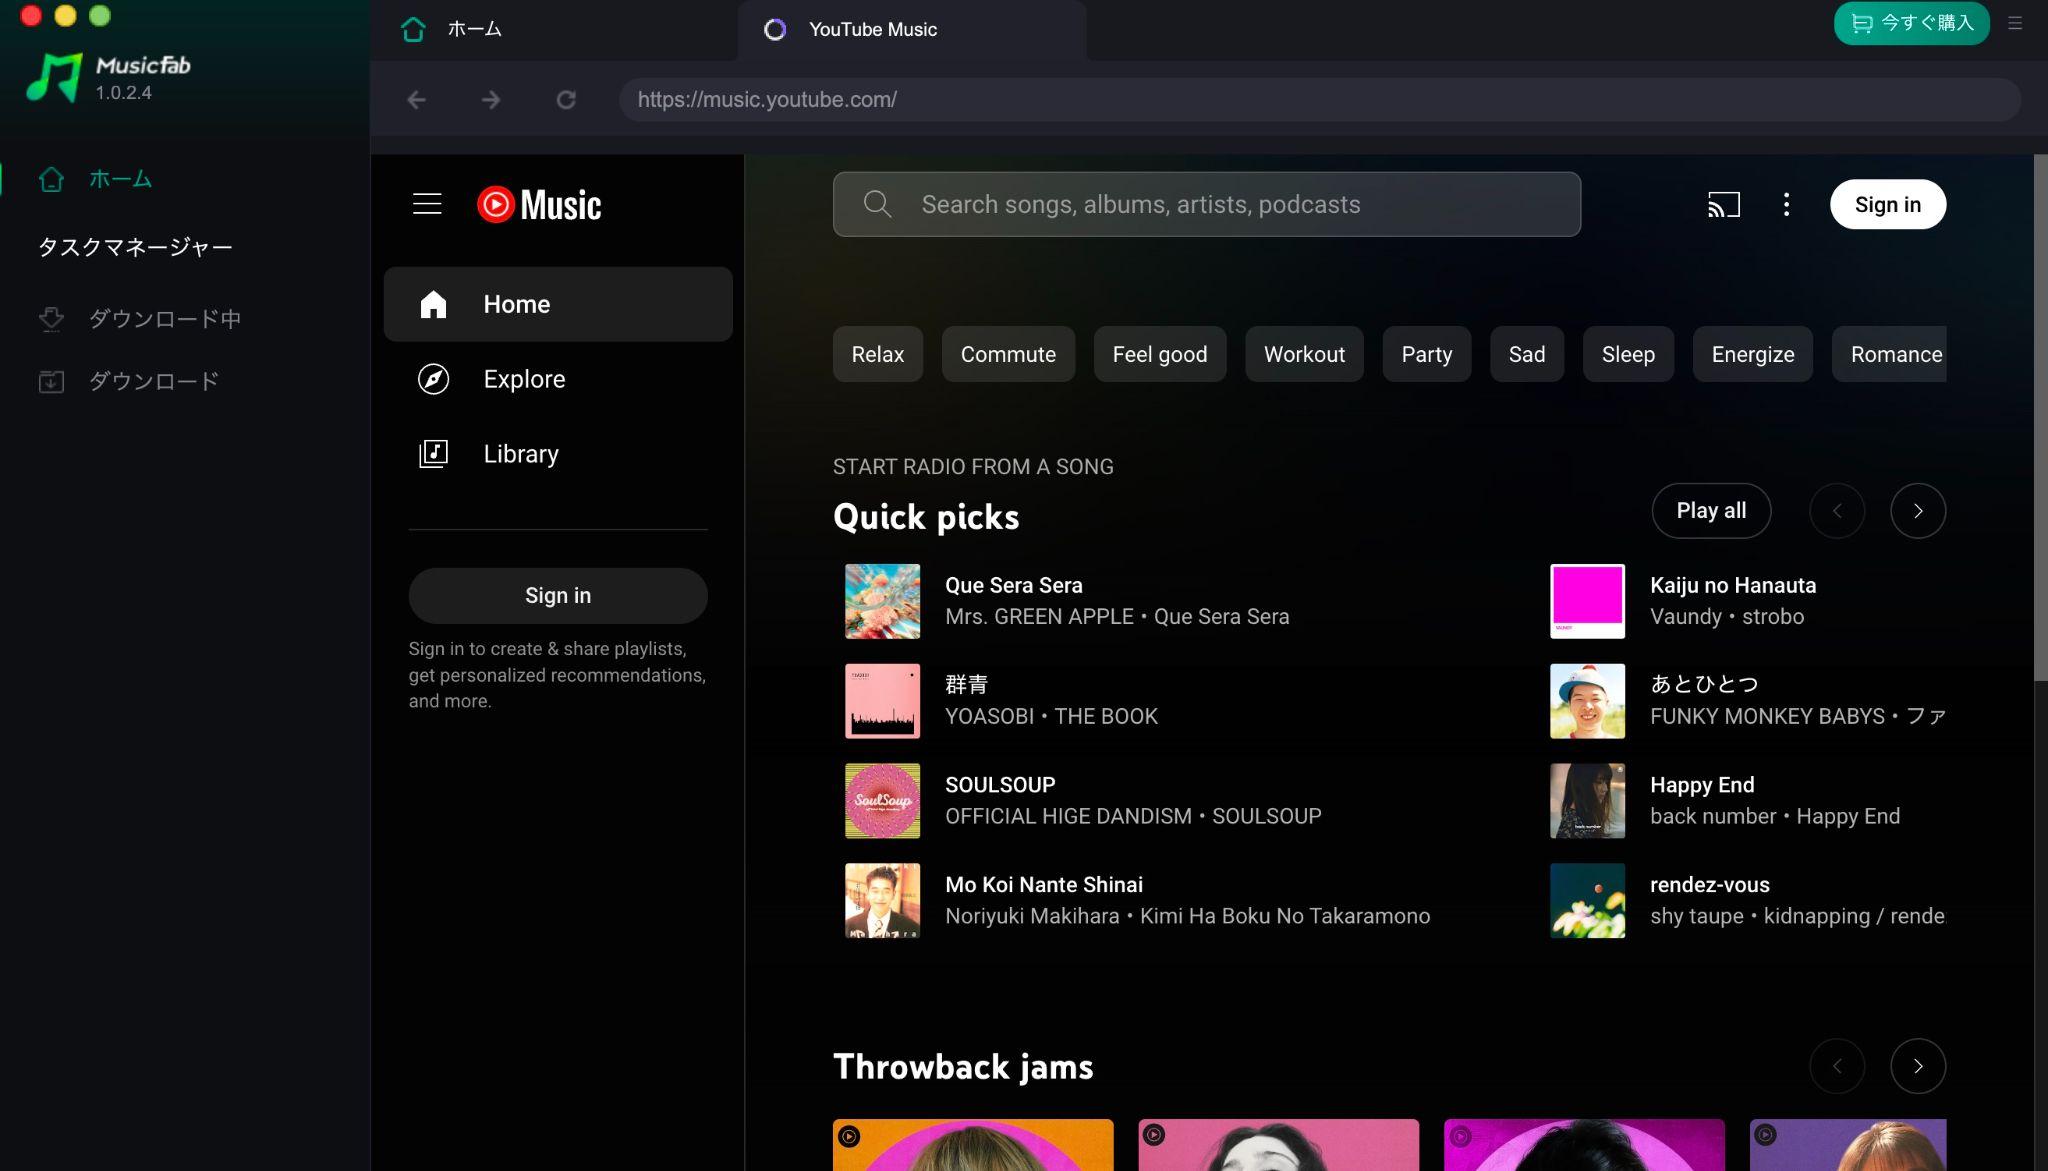Select the Commute mood chip
The height and width of the screenshot is (1171, 2048).
[x=1008, y=354]
